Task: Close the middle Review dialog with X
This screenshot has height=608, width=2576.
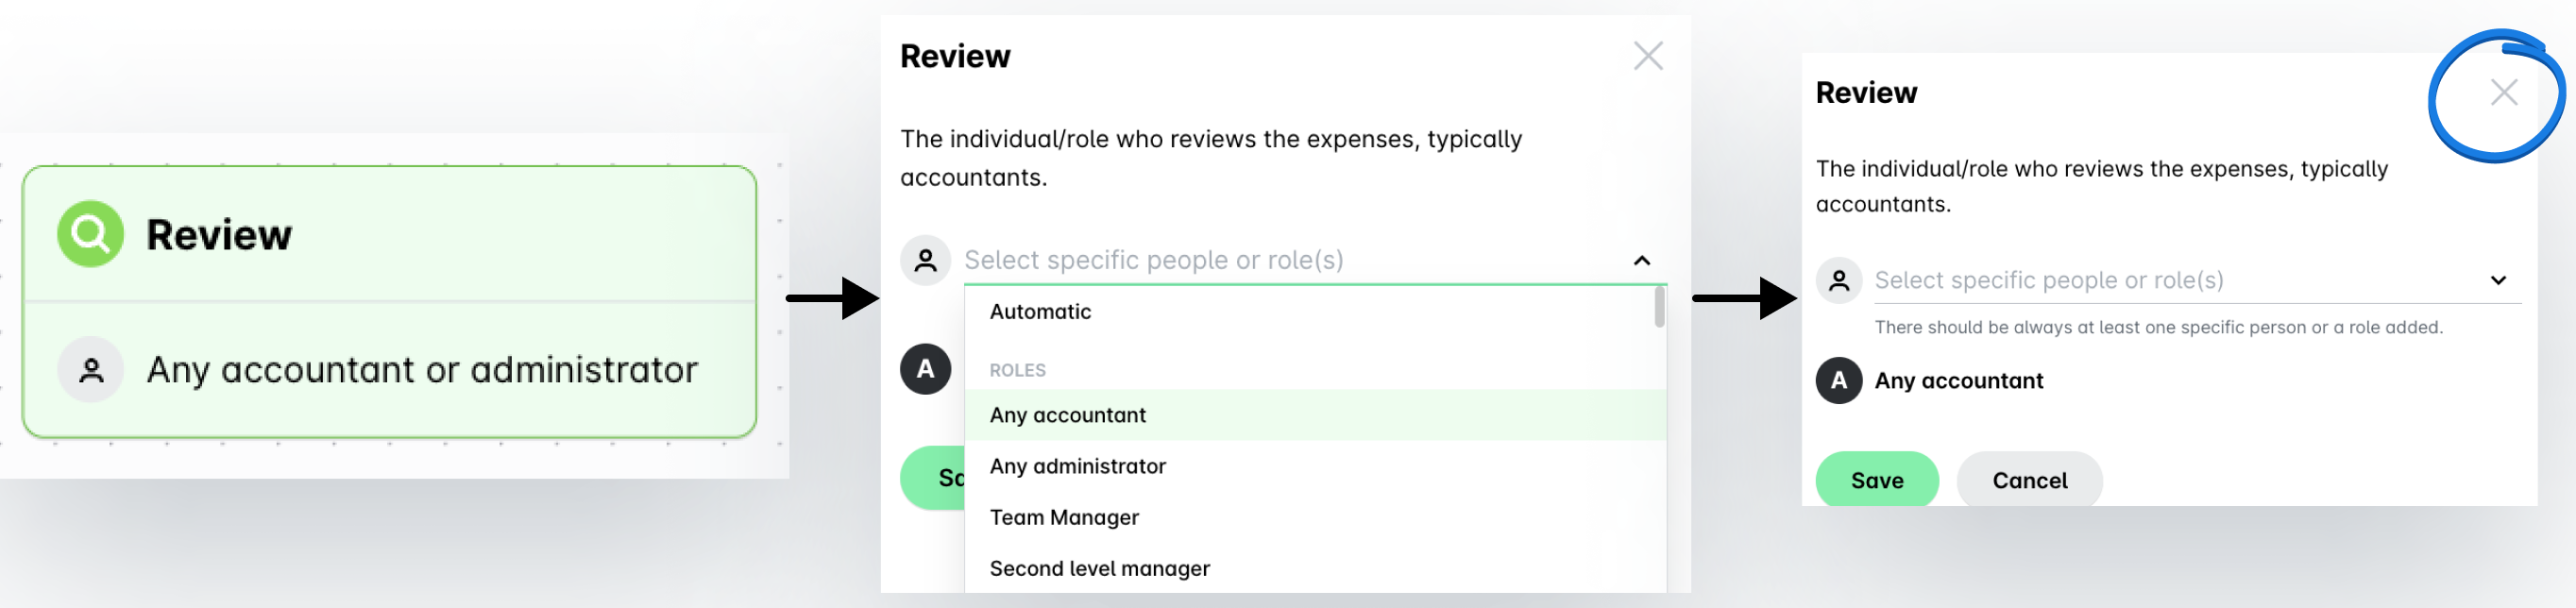Action: click(1648, 56)
